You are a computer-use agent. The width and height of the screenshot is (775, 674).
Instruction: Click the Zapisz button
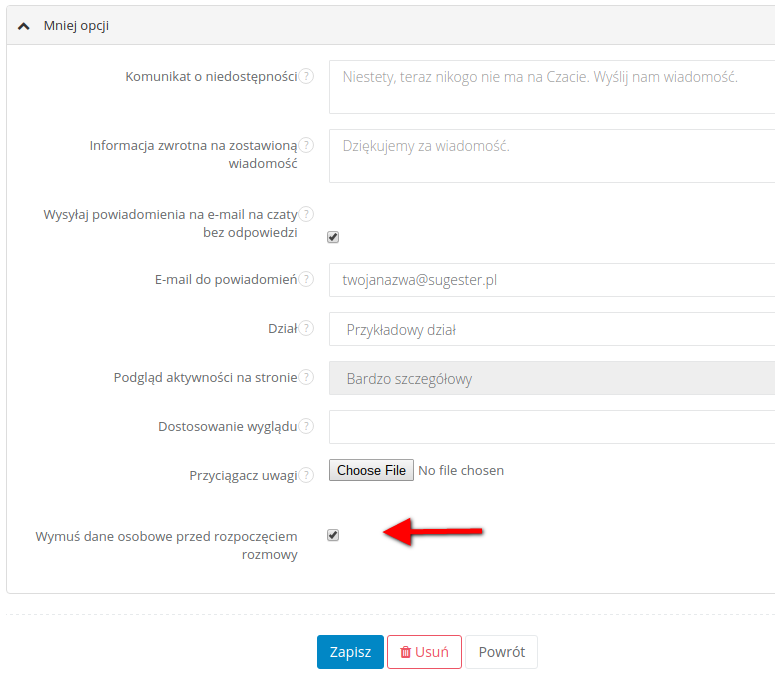350,652
